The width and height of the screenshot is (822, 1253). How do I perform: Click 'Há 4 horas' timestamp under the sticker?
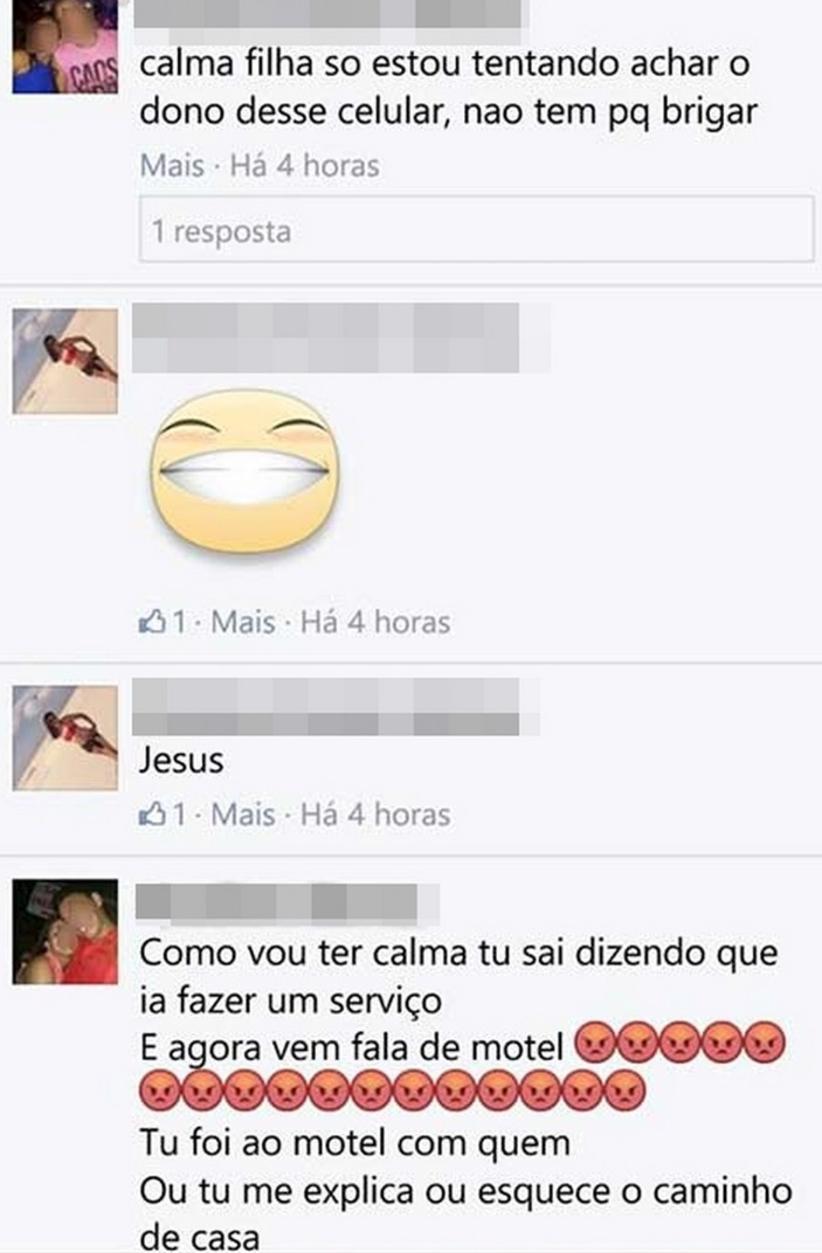click(x=375, y=622)
